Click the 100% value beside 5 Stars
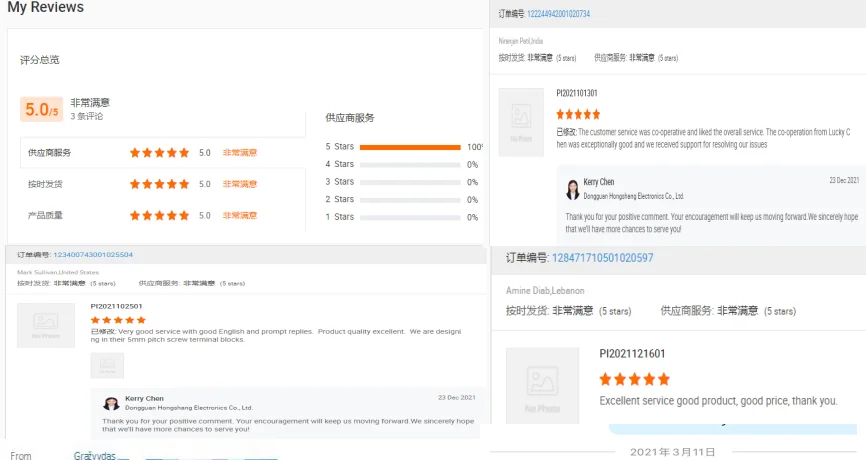Screen dimensions: 866x460 click(x=475, y=147)
